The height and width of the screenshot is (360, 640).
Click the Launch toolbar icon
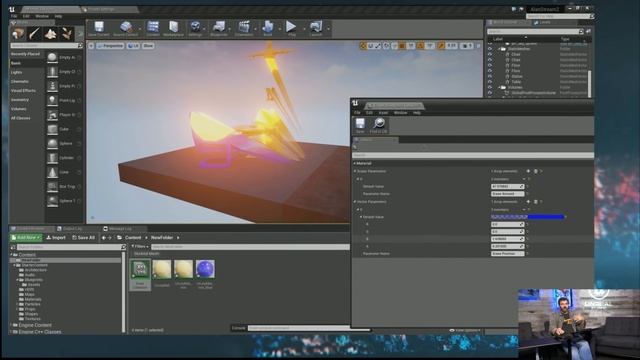click(316, 29)
